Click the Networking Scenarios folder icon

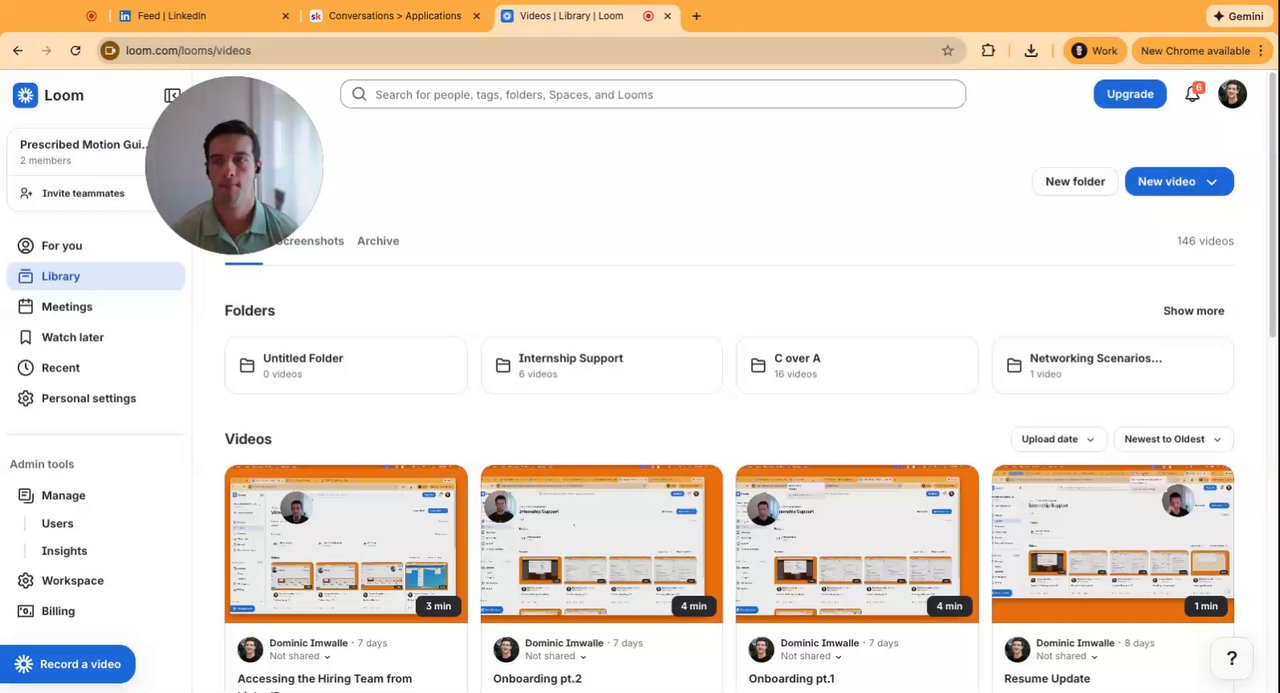tap(1014, 365)
